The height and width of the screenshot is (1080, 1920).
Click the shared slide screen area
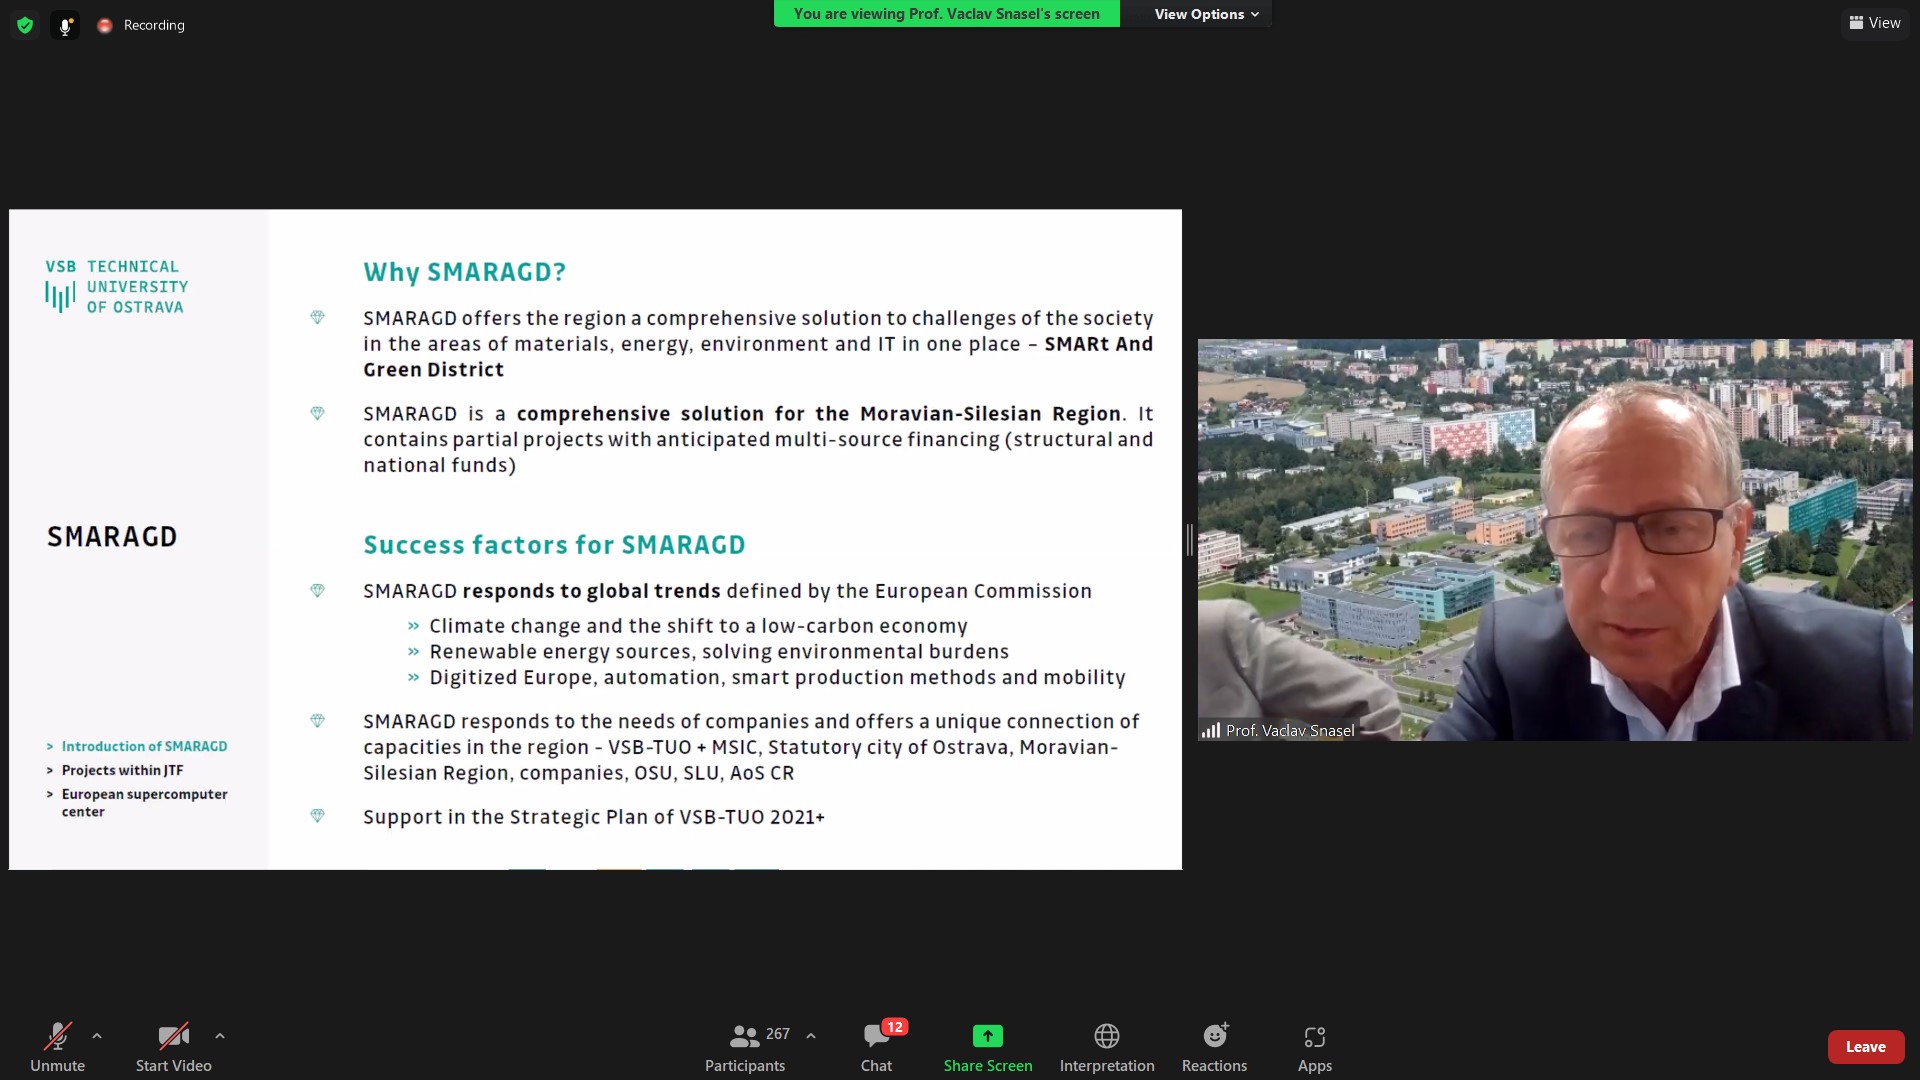point(595,539)
